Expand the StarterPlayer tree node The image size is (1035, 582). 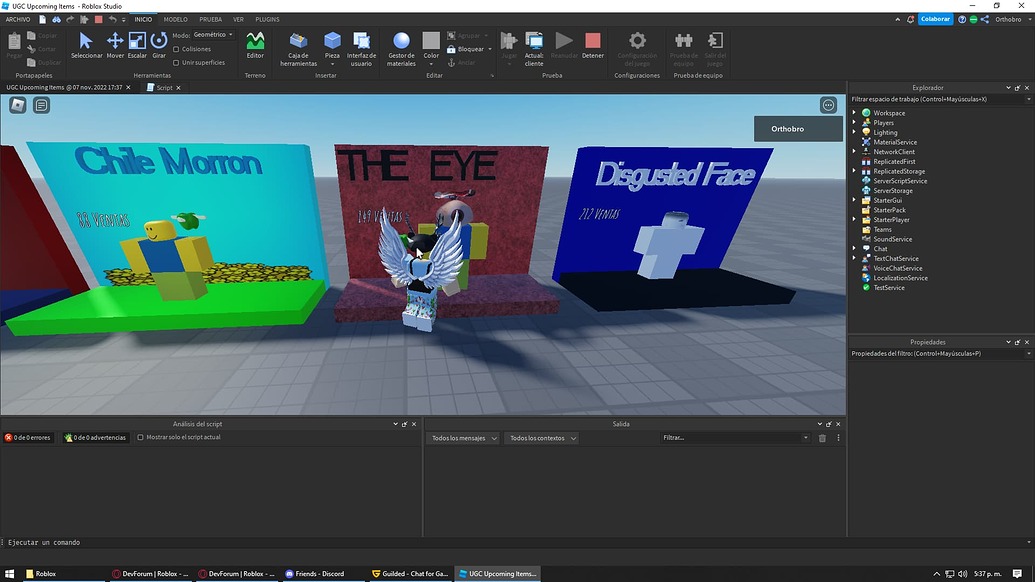854,220
